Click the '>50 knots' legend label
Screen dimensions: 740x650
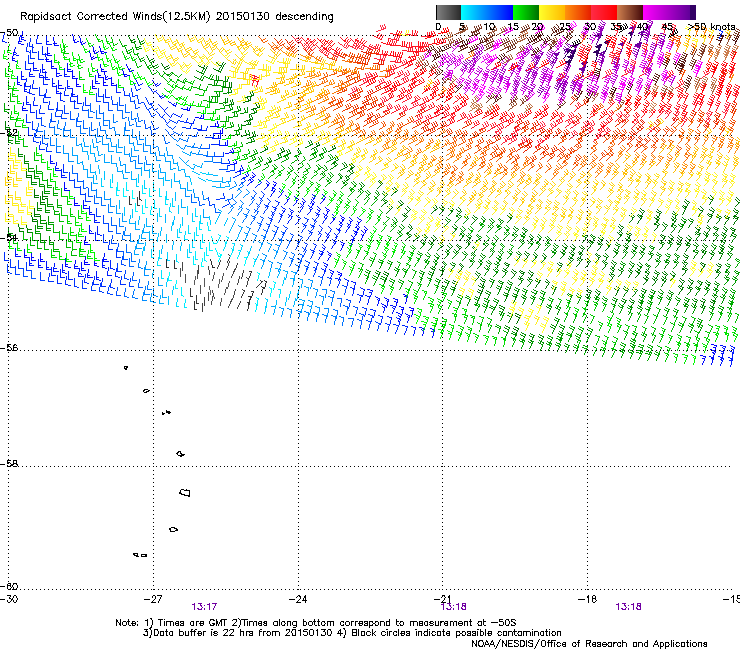point(711,27)
